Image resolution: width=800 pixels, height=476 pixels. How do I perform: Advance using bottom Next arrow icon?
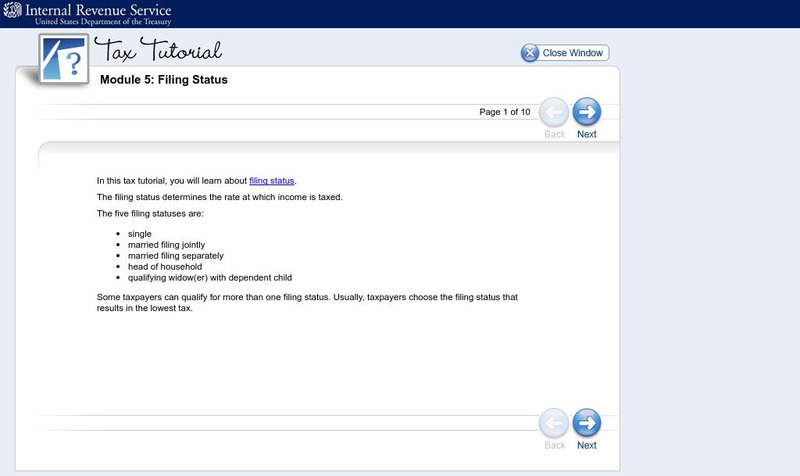point(587,423)
